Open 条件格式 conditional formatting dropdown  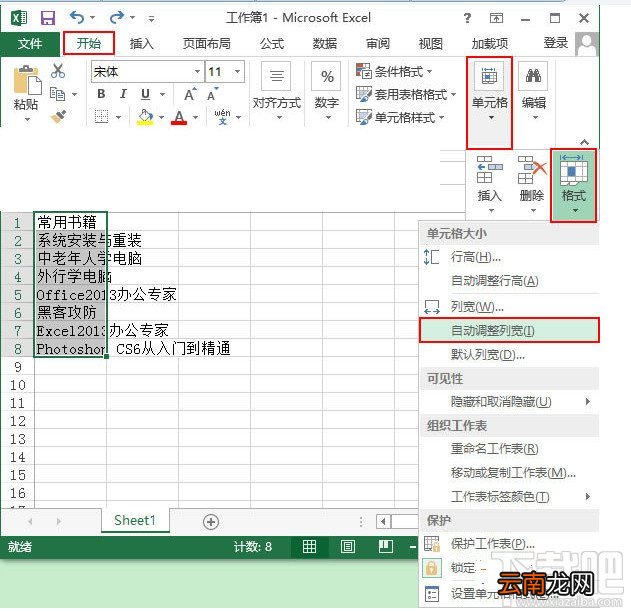click(x=394, y=72)
